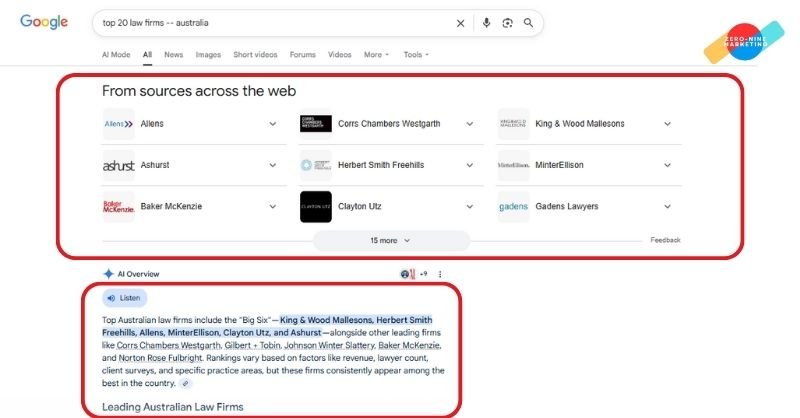This screenshot has width=800, height=418.
Task: Open Google Lens image search icon
Action: click(507, 23)
